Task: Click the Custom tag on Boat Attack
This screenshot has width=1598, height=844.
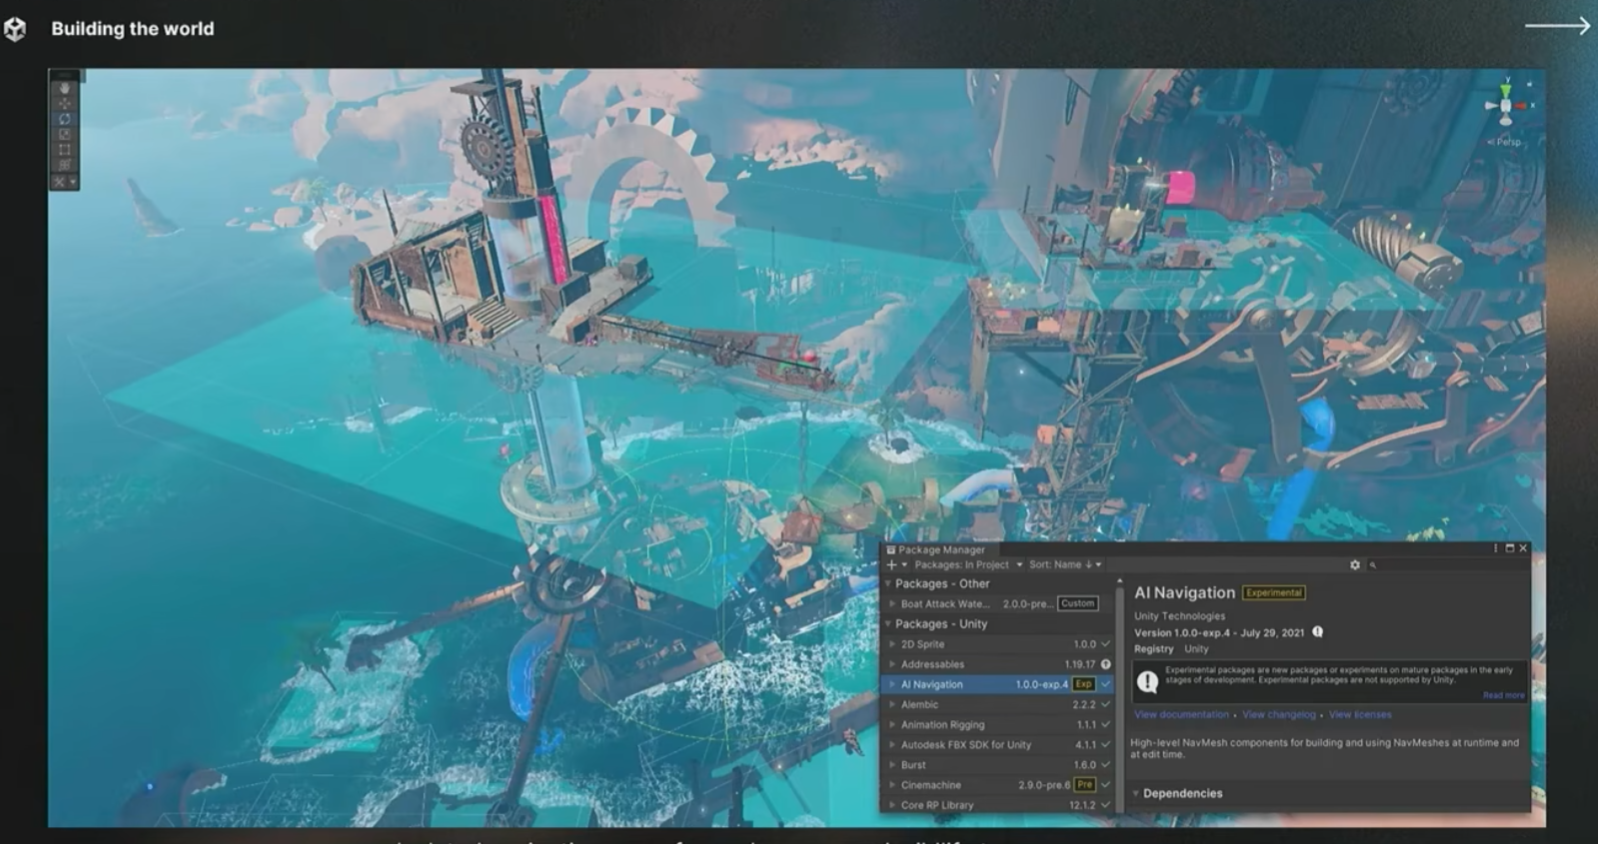Action: click(x=1077, y=604)
